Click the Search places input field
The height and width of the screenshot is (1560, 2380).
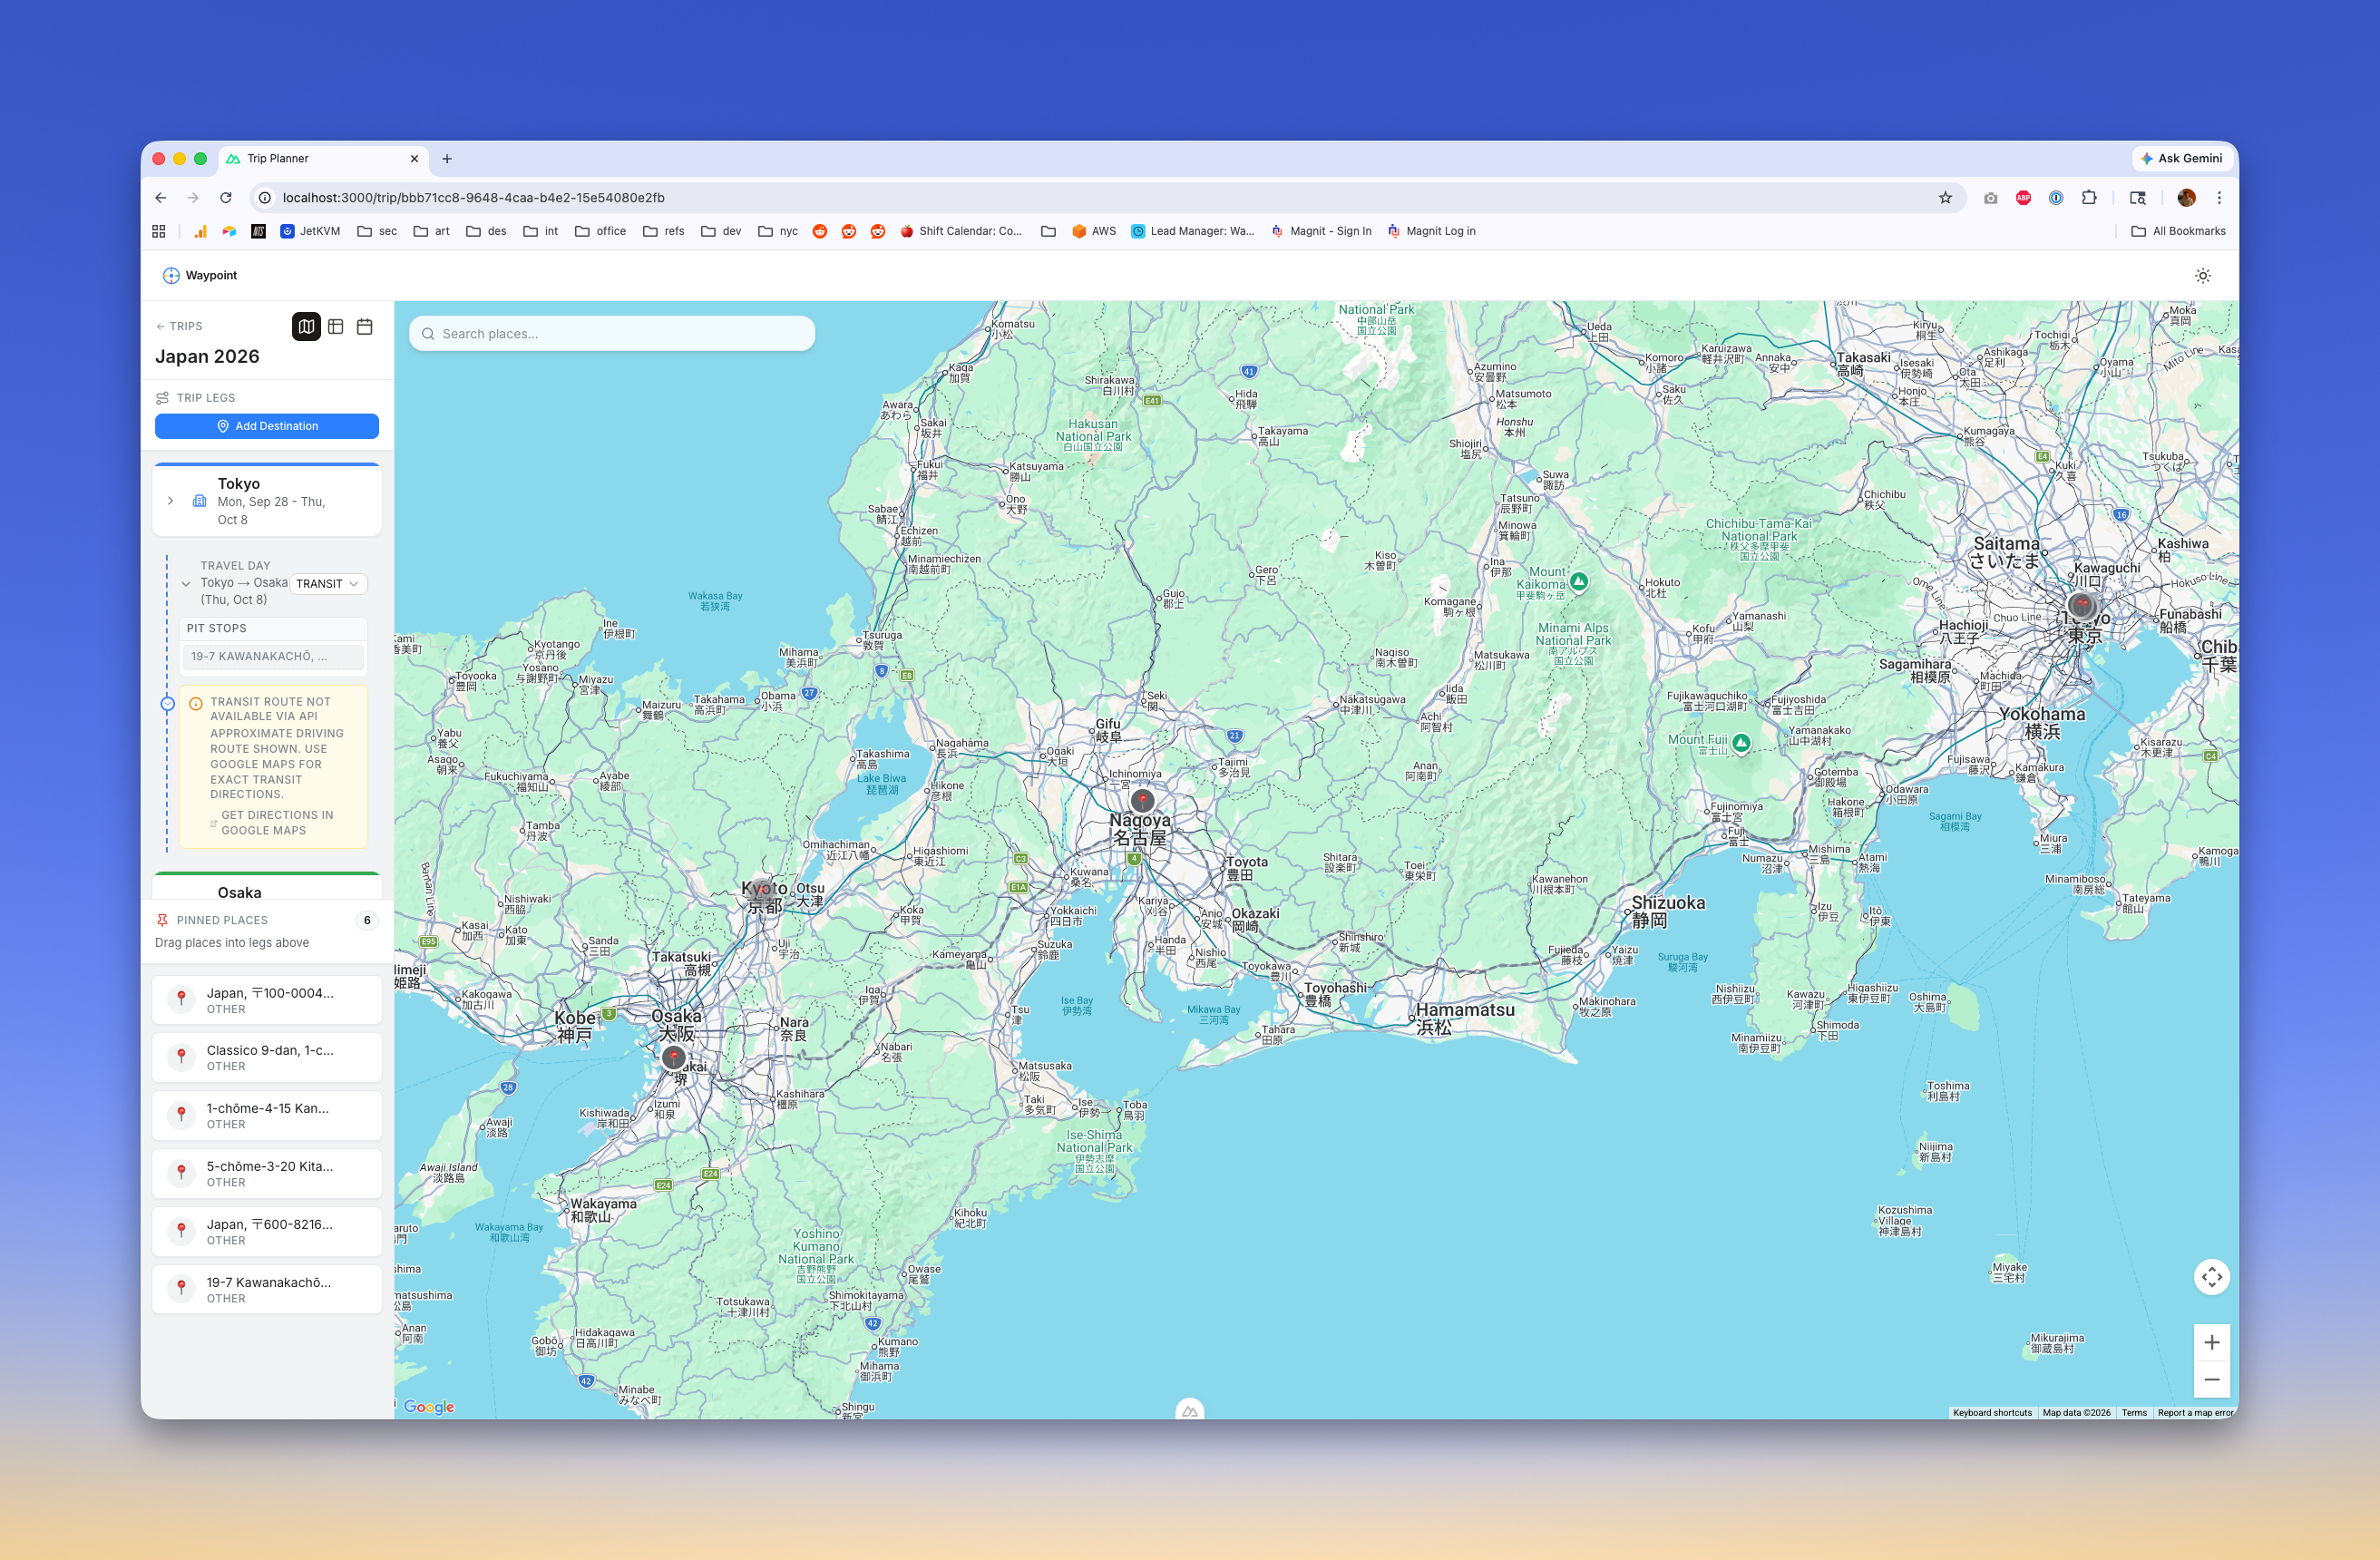pos(611,334)
